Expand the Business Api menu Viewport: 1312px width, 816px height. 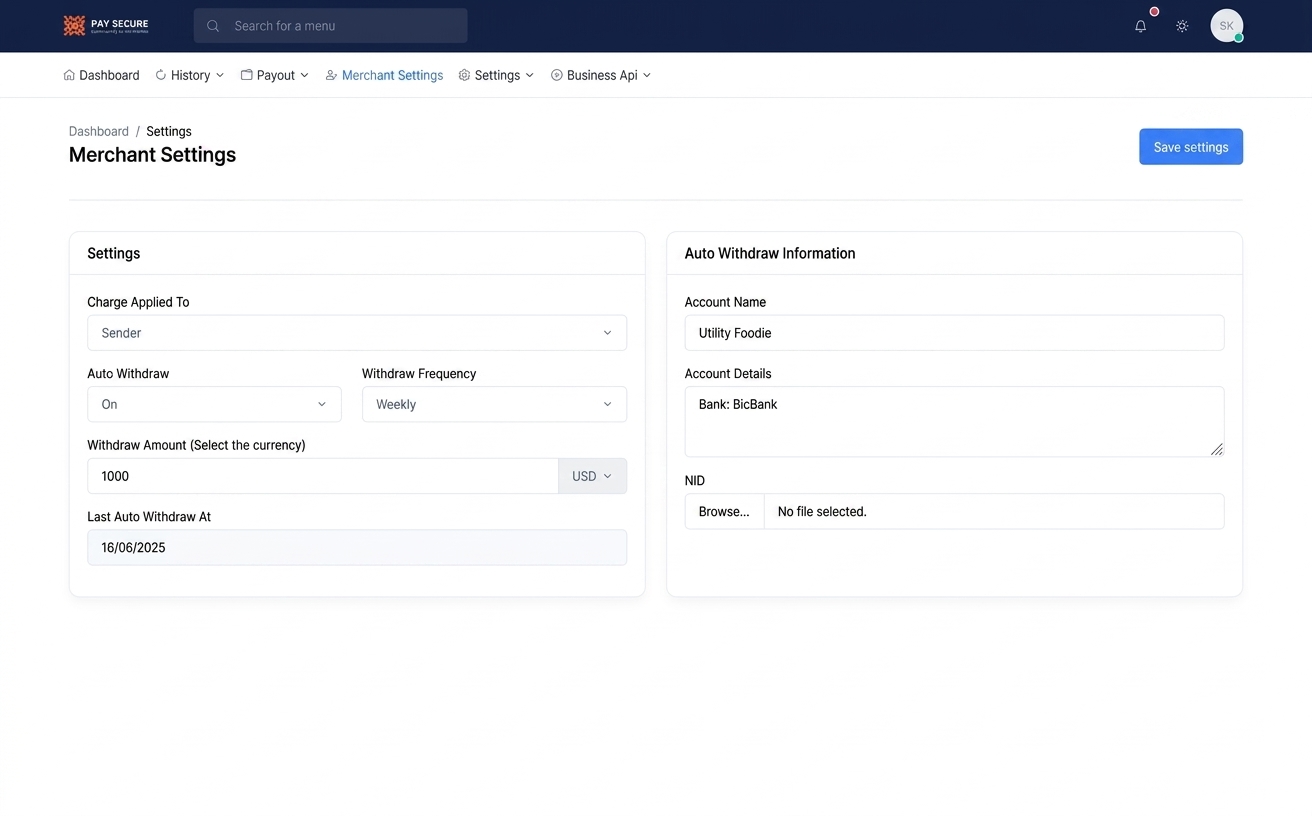[x=601, y=75]
